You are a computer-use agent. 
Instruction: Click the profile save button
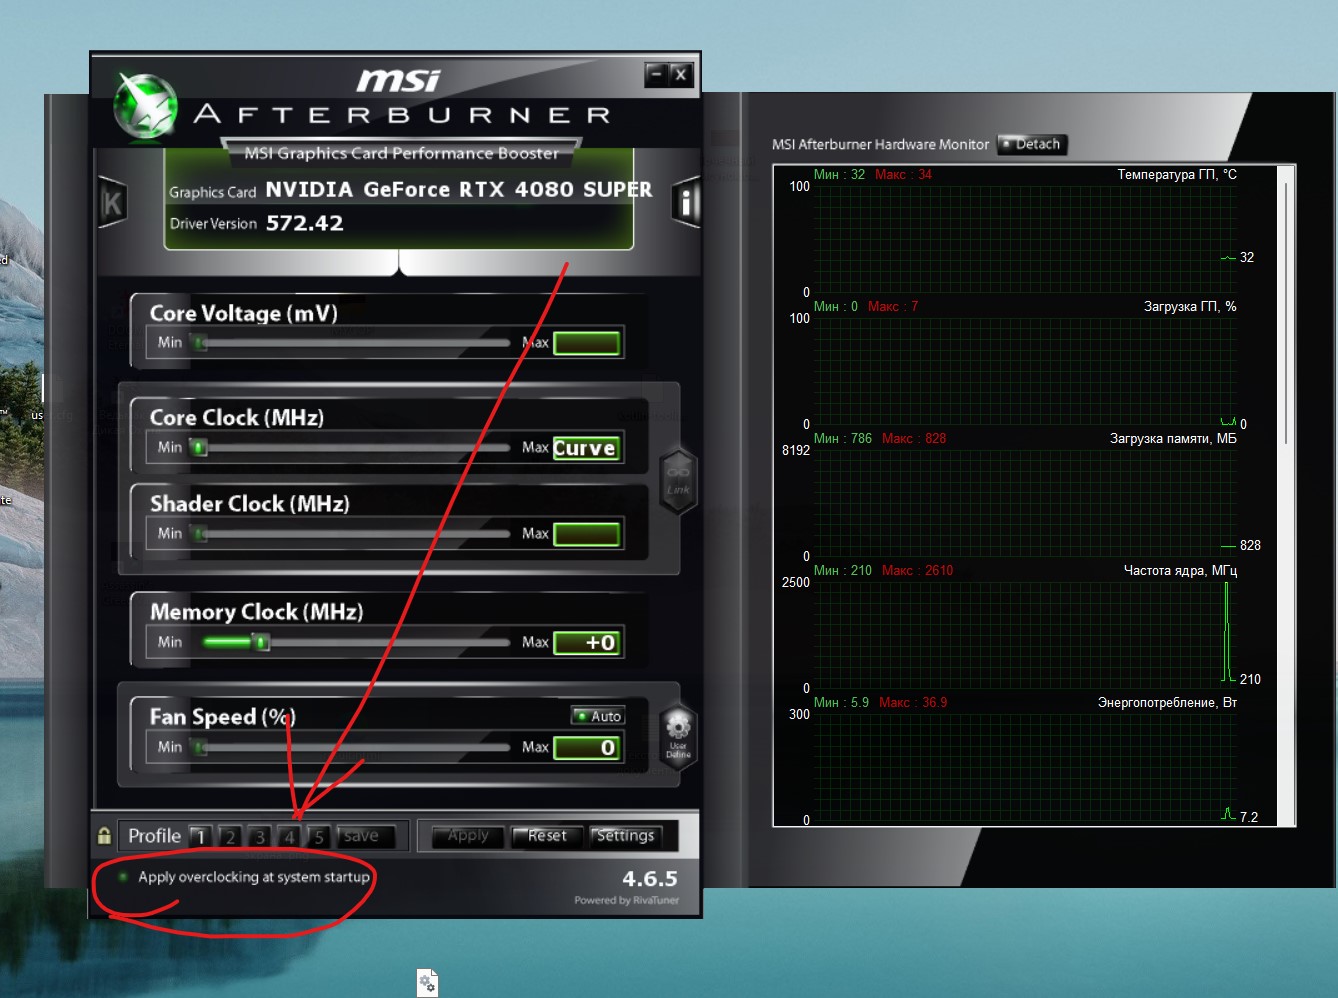point(365,836)
